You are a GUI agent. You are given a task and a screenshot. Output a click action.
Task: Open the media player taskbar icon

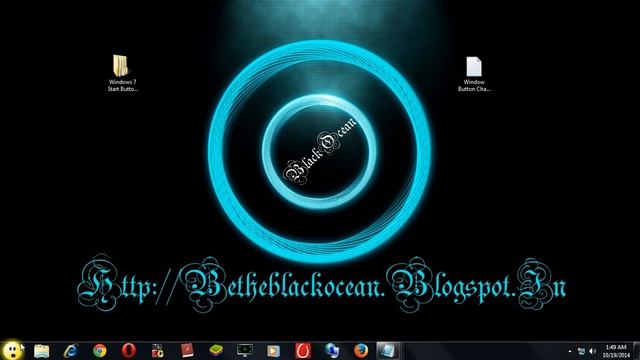[273, 351]
